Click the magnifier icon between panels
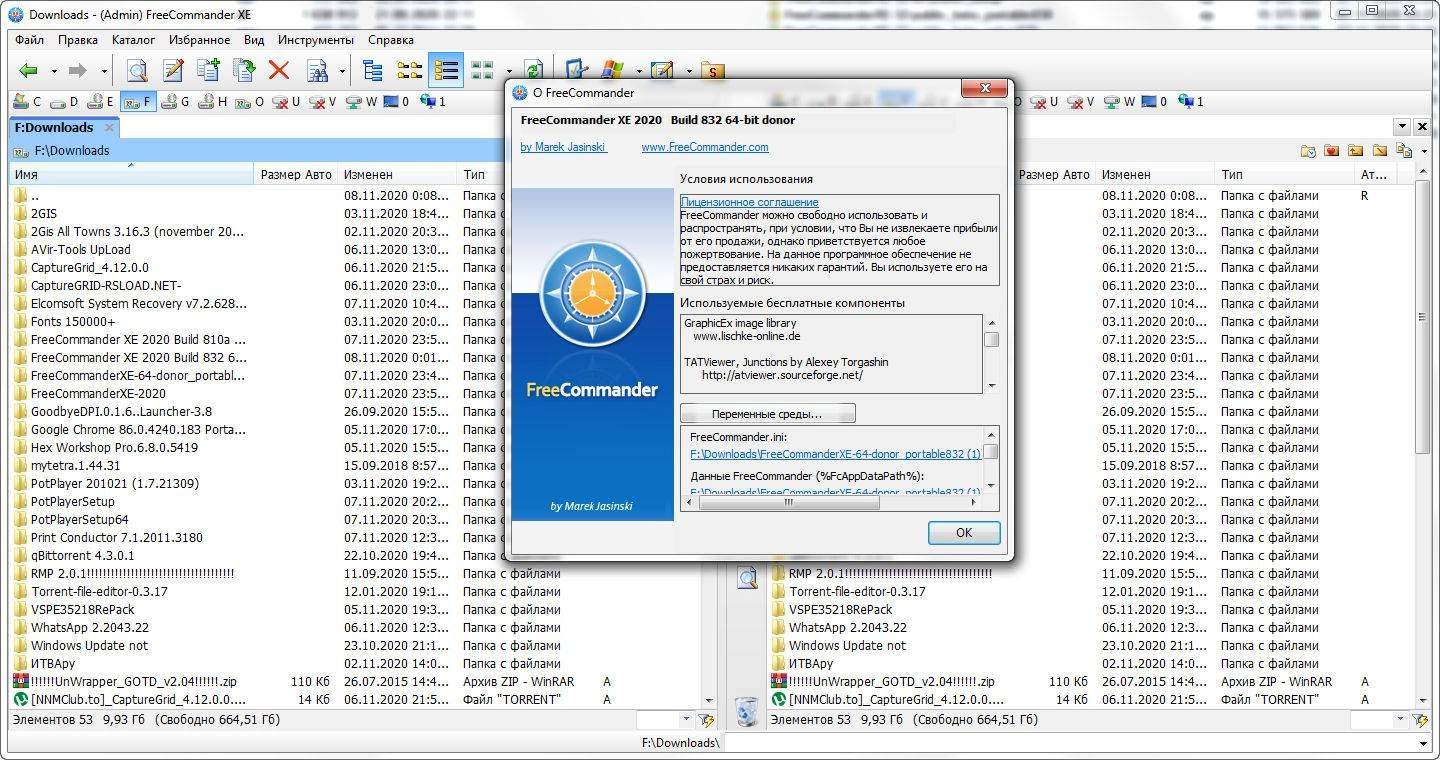Screen dimensions: 1440x760 point(747,578)
